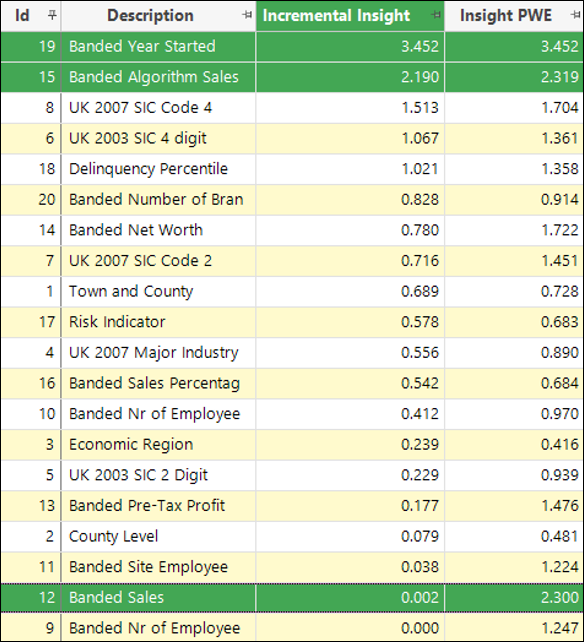Viewport: 584px width, 642px height.
Task: Select the Banded Sales row with Id 12
Action: [292, 598]
